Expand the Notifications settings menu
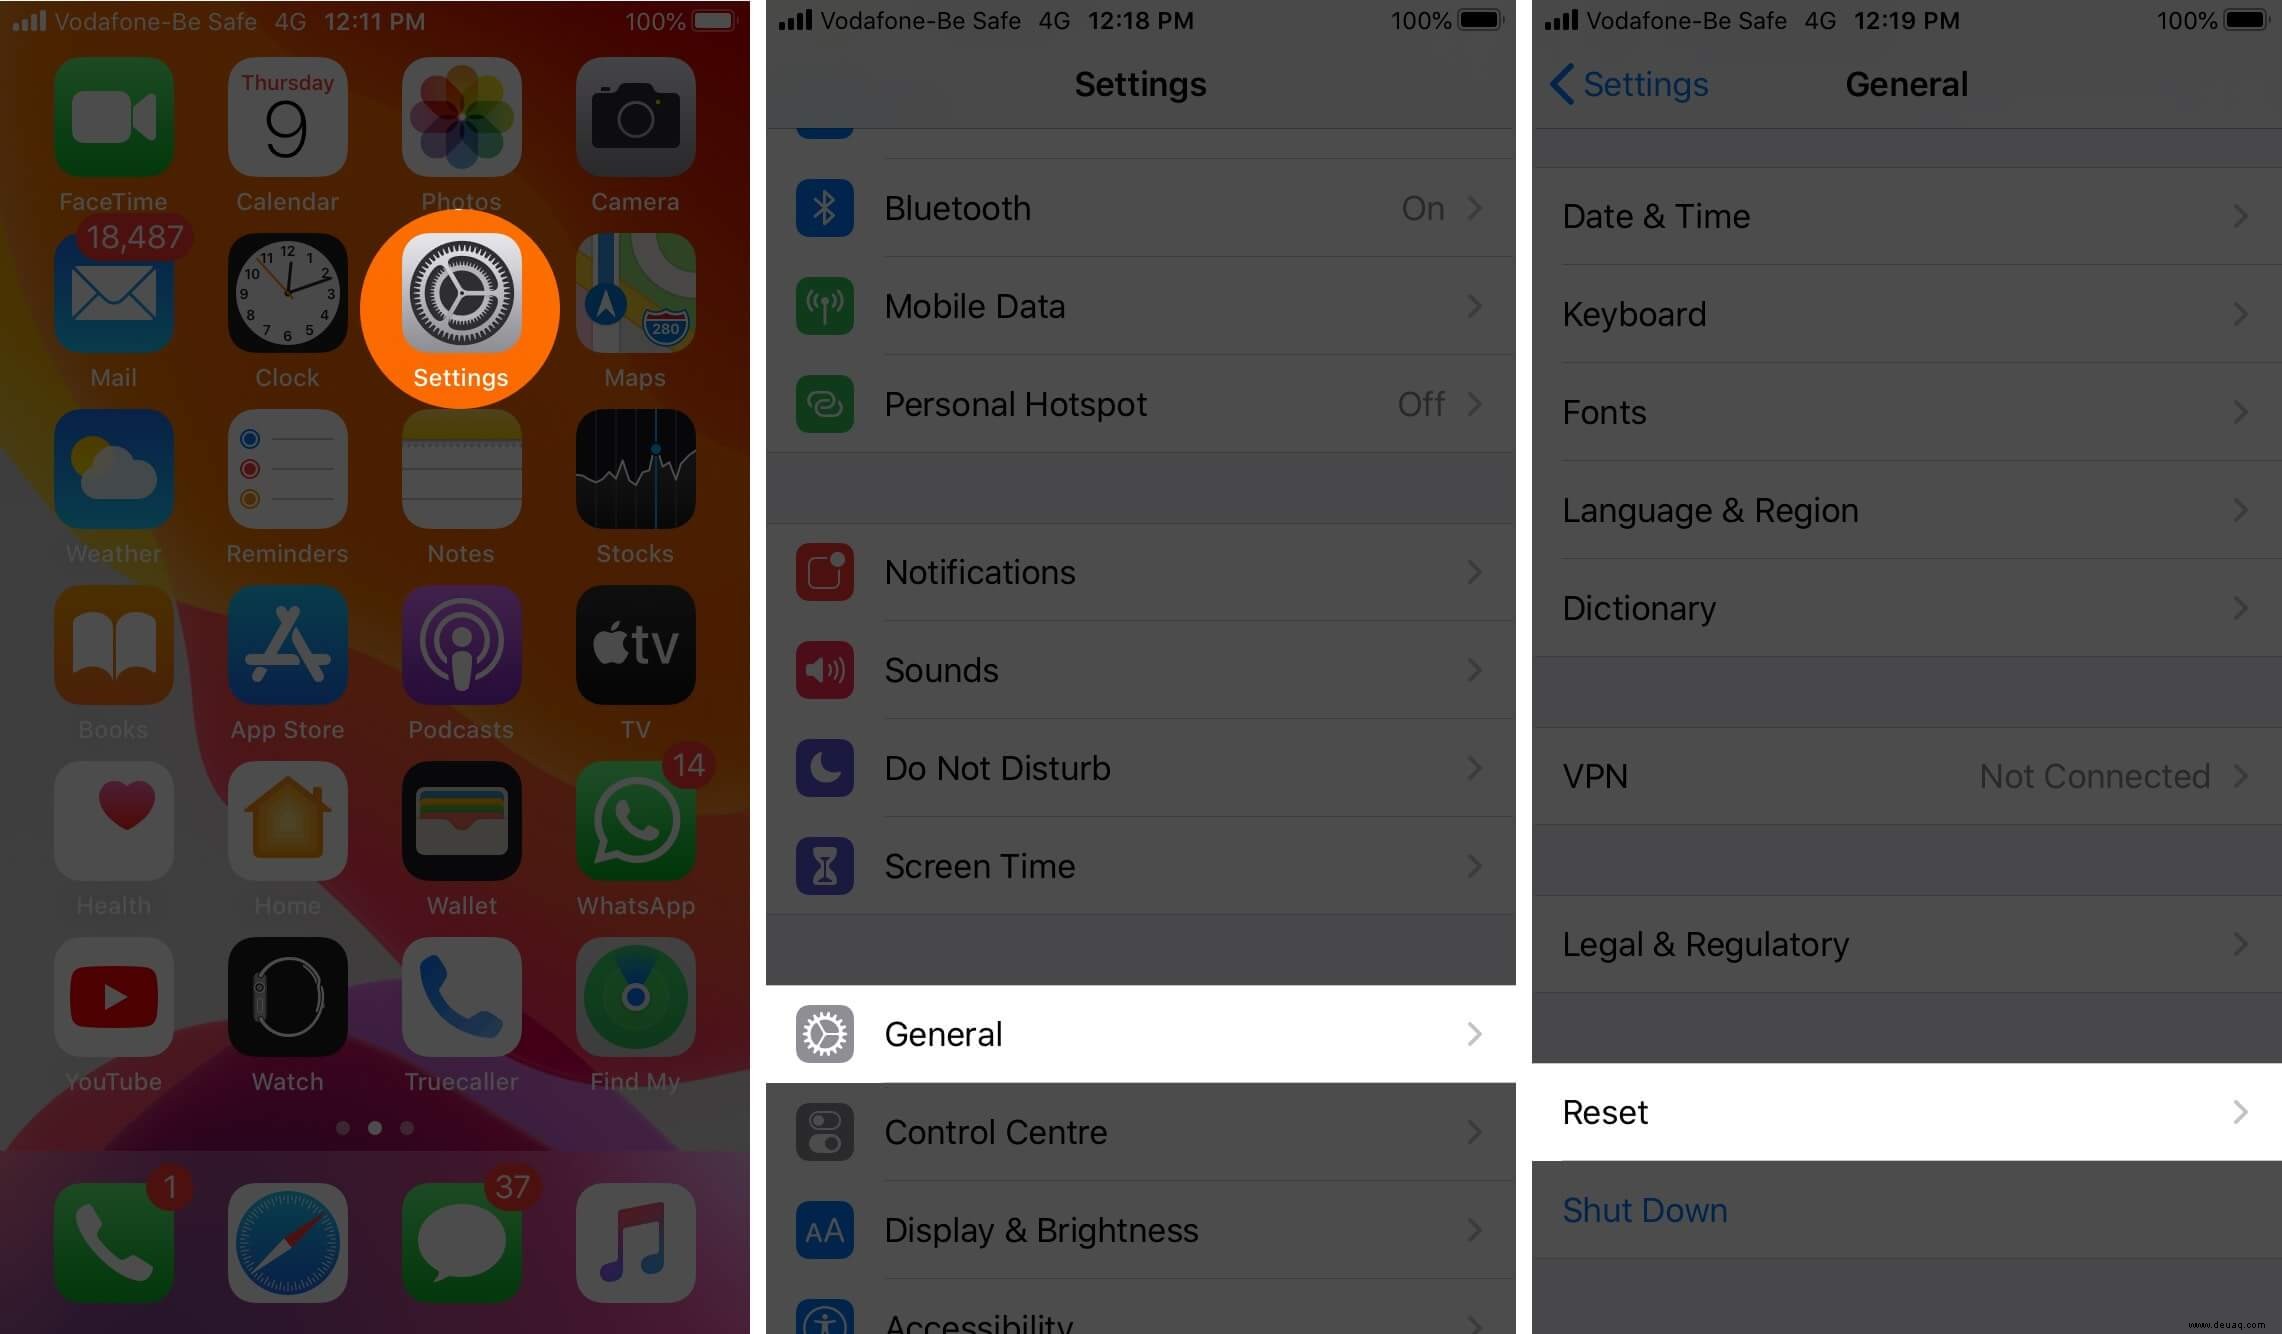This screenshot has height=1334, width=2282. pos(1139,572)
